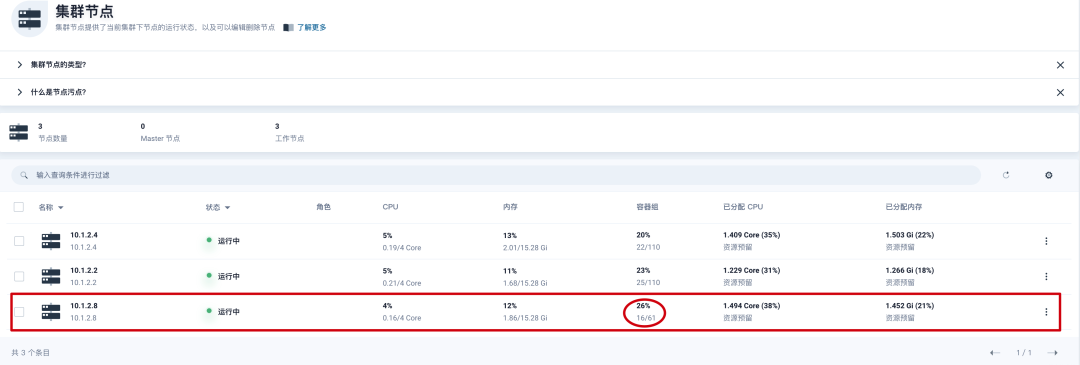Click the search magnifier icon
The height and width of the screenshot is (365, 1080).
coord(24,176)
